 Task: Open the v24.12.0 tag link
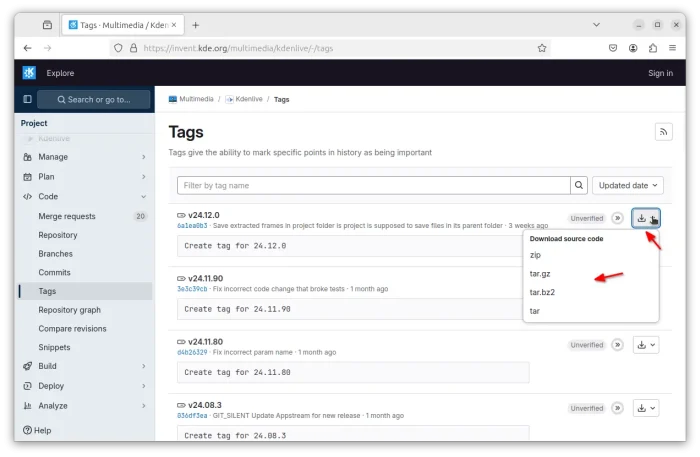pos(204,215)
